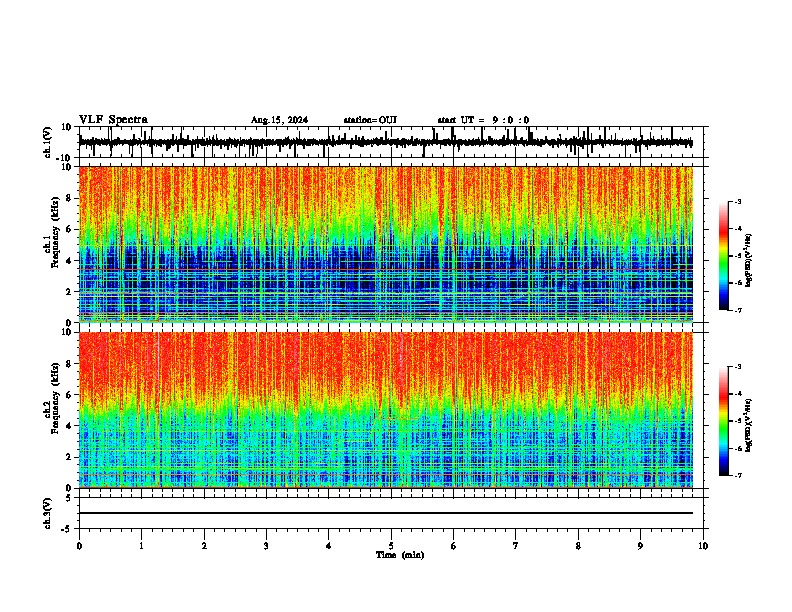This screenshot has width=792, height=612.
Task: Click time axis tick label "1"
Action: pos(141,546)
